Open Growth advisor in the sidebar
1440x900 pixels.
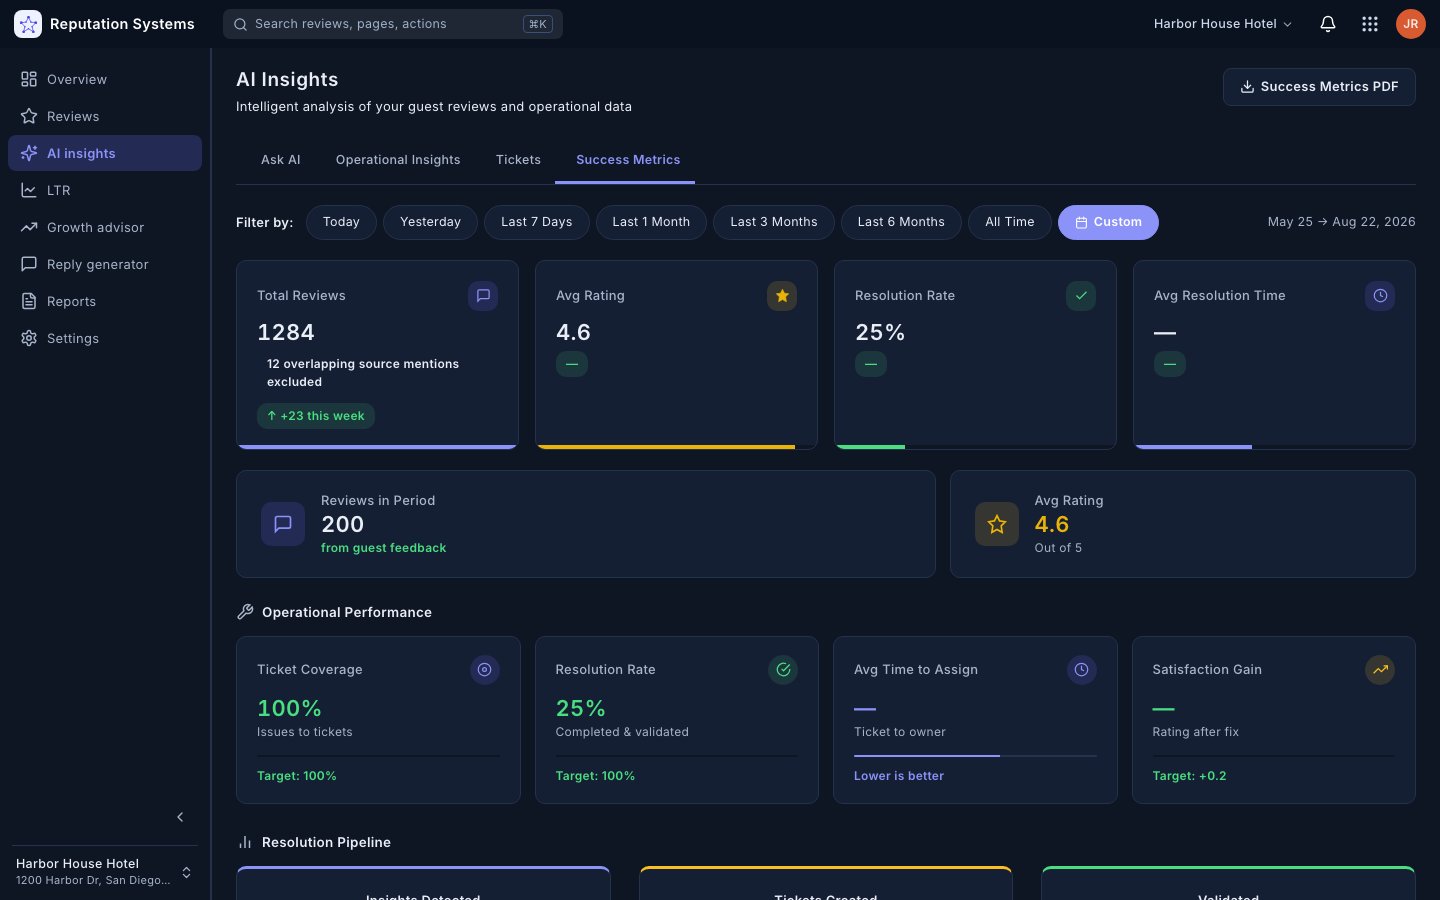pos(105,227)
